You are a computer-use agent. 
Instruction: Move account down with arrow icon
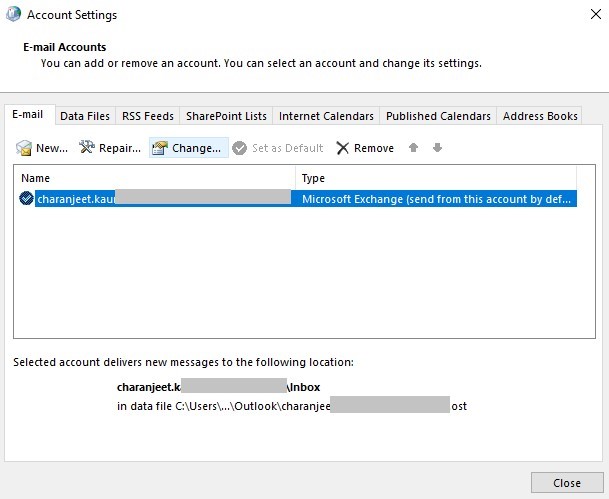pos(437,148)
